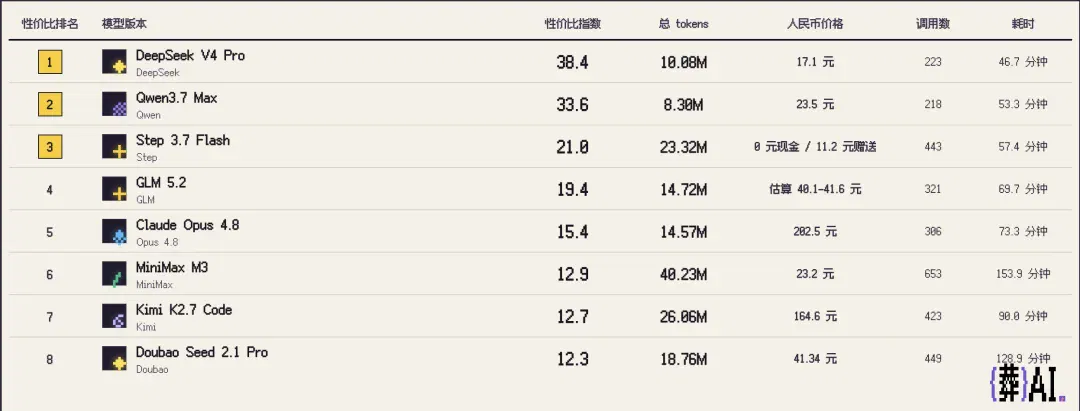Sort by the 总 tokens column header
This screenshot has height=411, width=1080.
[x=683, y=24]
